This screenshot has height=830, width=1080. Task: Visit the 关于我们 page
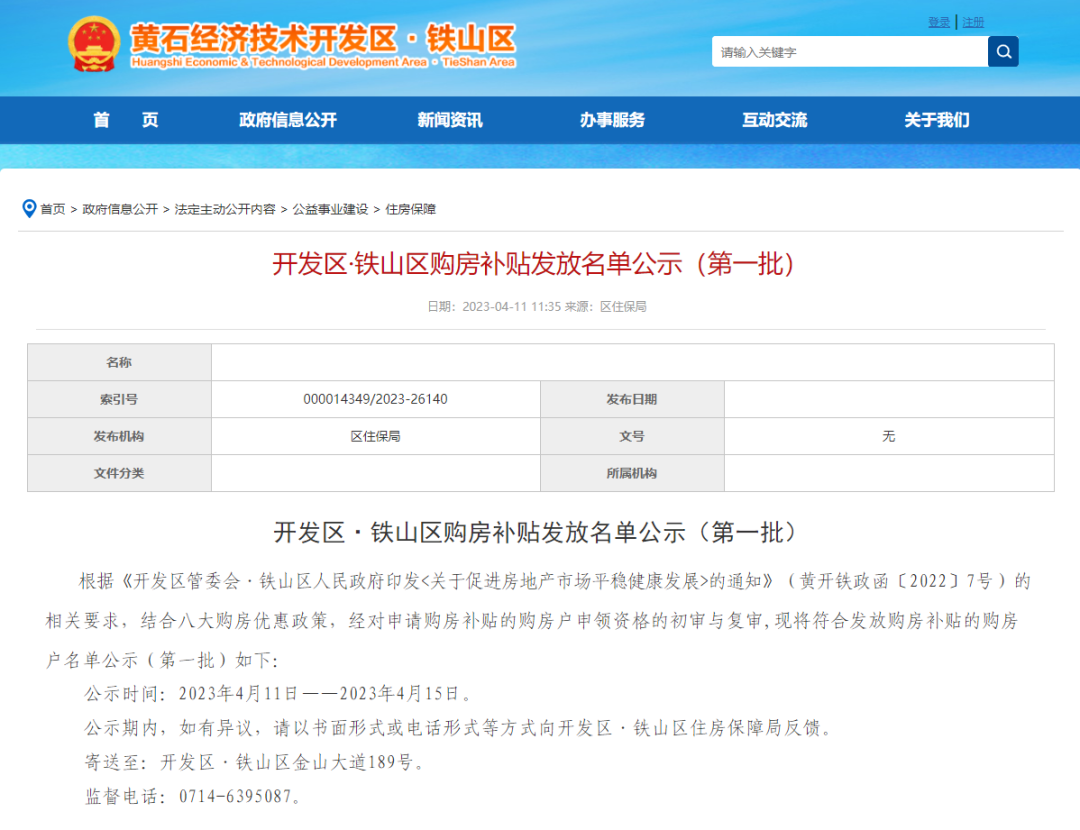(936, 120)
